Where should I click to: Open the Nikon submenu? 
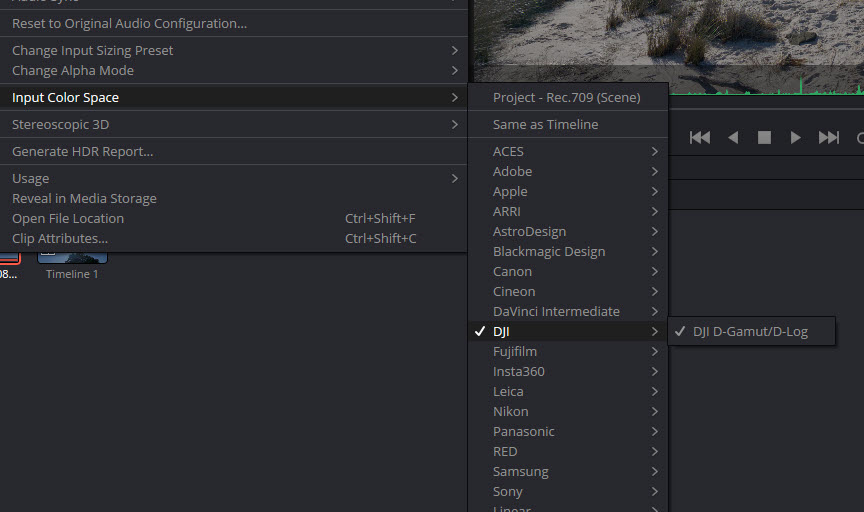click(x=568, y=412)
